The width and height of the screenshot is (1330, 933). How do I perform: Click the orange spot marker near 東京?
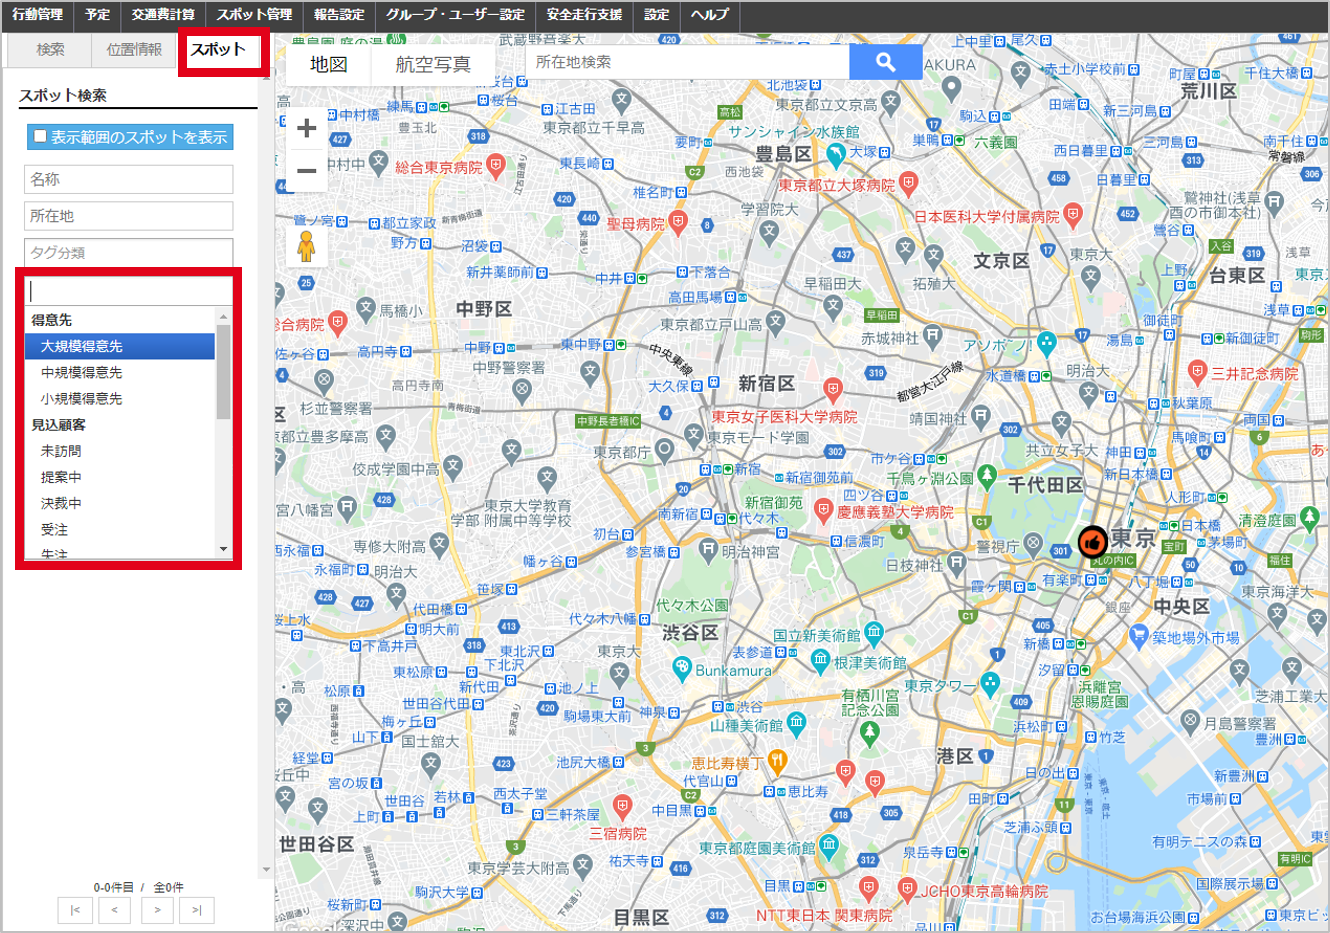pos(1092,542)
